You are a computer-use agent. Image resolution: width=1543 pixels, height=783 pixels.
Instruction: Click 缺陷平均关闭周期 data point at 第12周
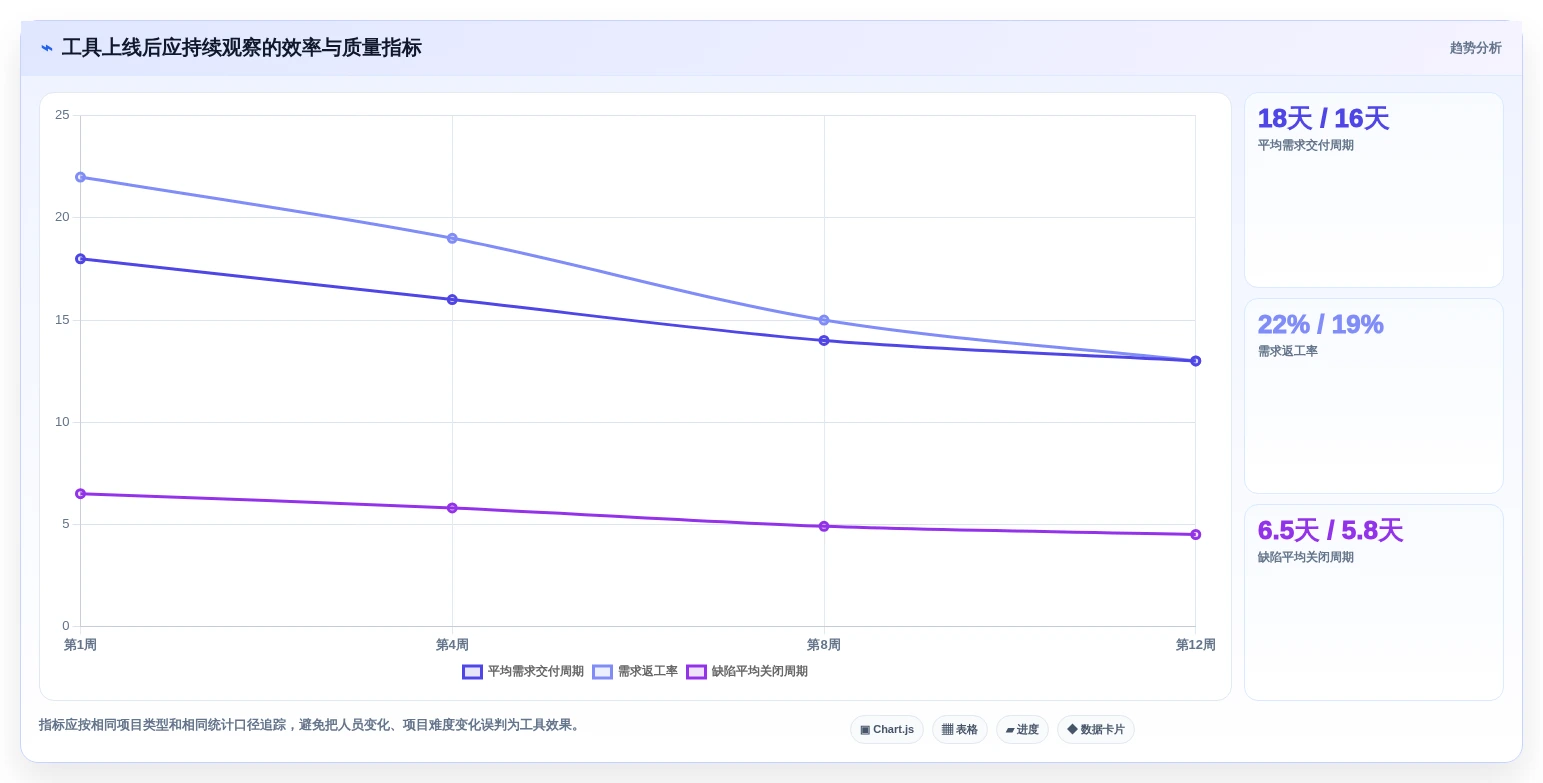(1195, 534)
